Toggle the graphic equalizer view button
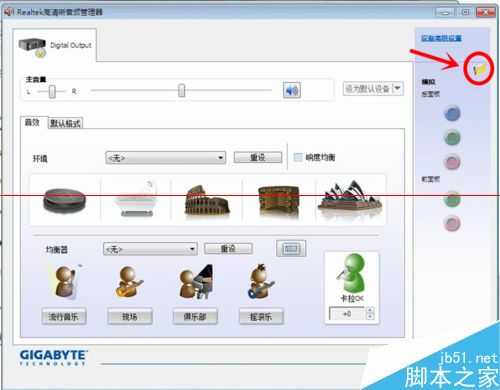Image resolution: width=500 pixels, height=390 pixels. tap(291, 249)
